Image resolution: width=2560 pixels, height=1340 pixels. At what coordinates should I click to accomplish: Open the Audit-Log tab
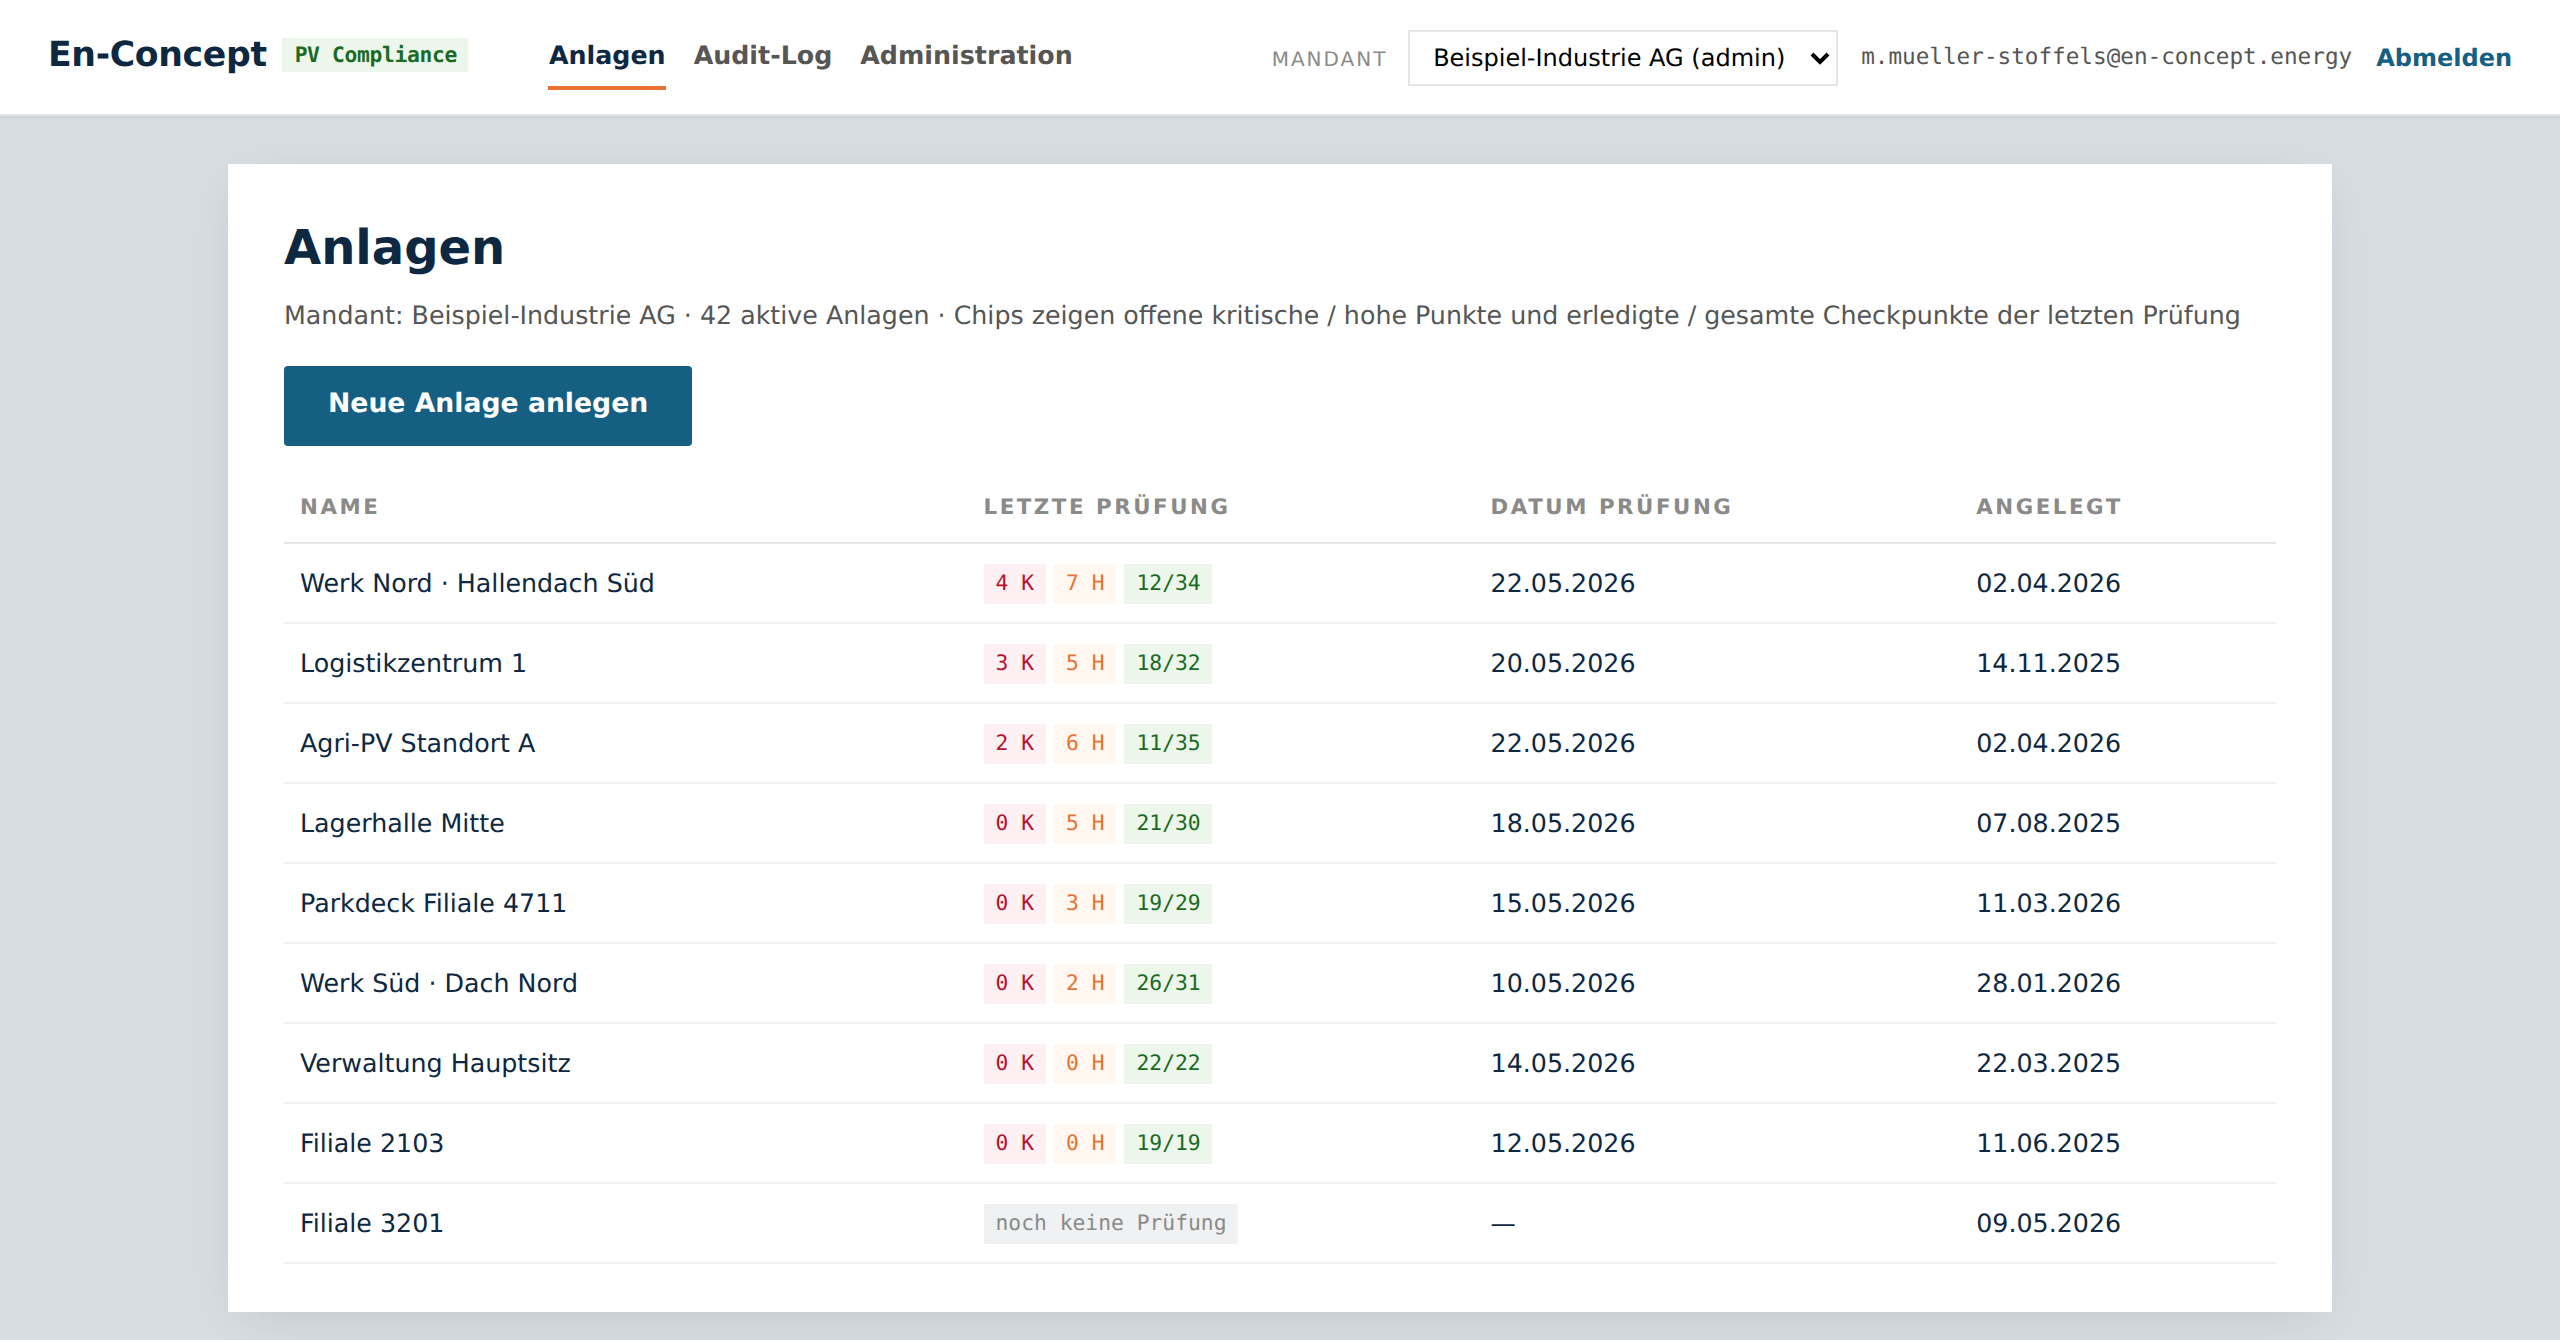click(x=763, y=55)
